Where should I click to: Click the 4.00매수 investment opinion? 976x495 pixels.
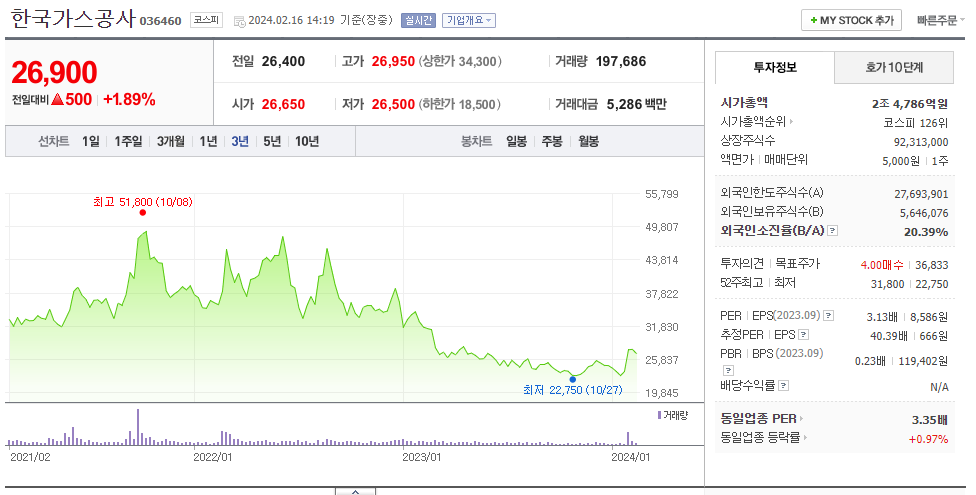(881, 265)
